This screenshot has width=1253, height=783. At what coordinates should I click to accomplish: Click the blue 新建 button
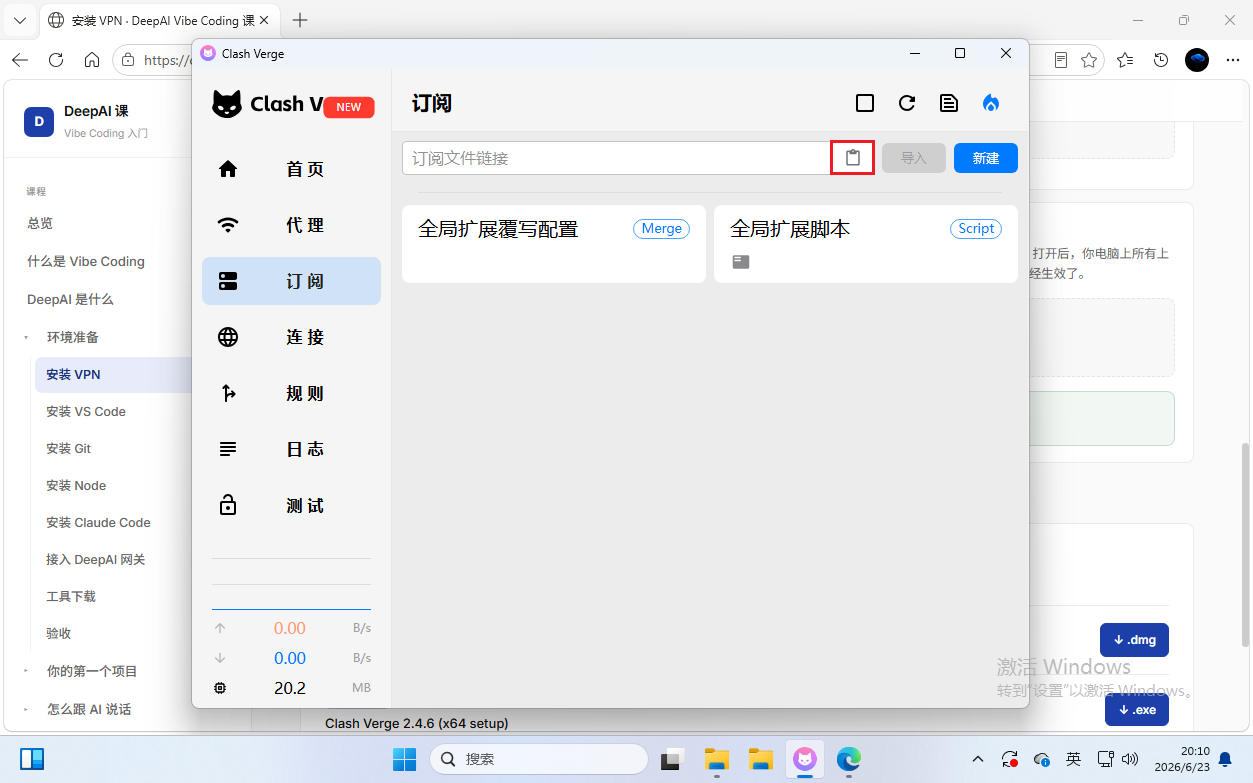click(x=986, y=158)
